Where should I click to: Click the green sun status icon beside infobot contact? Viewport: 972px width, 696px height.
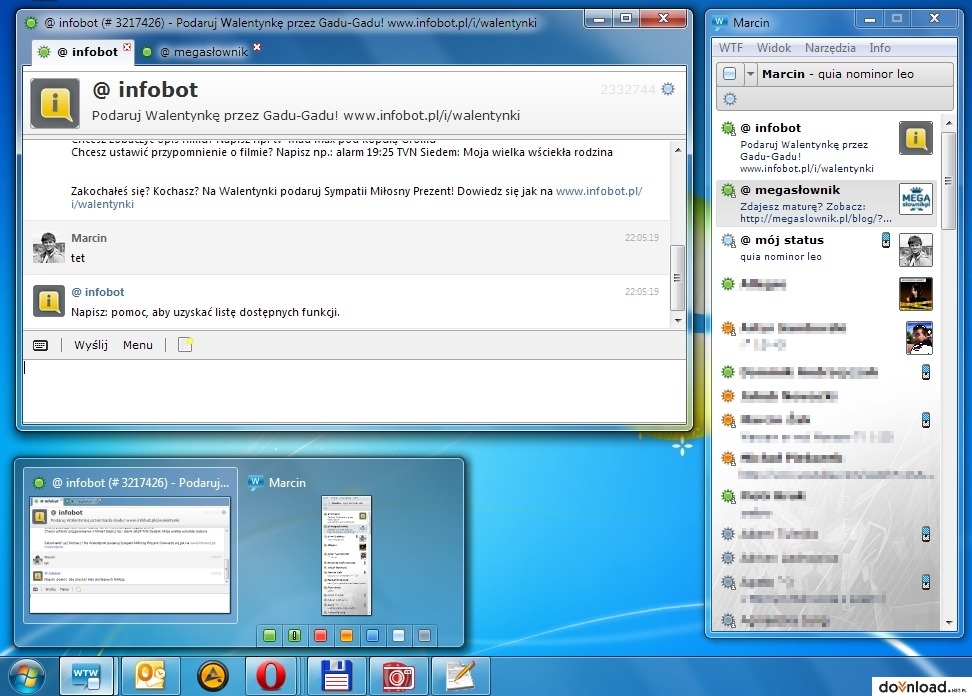click(x=728, y=128)
